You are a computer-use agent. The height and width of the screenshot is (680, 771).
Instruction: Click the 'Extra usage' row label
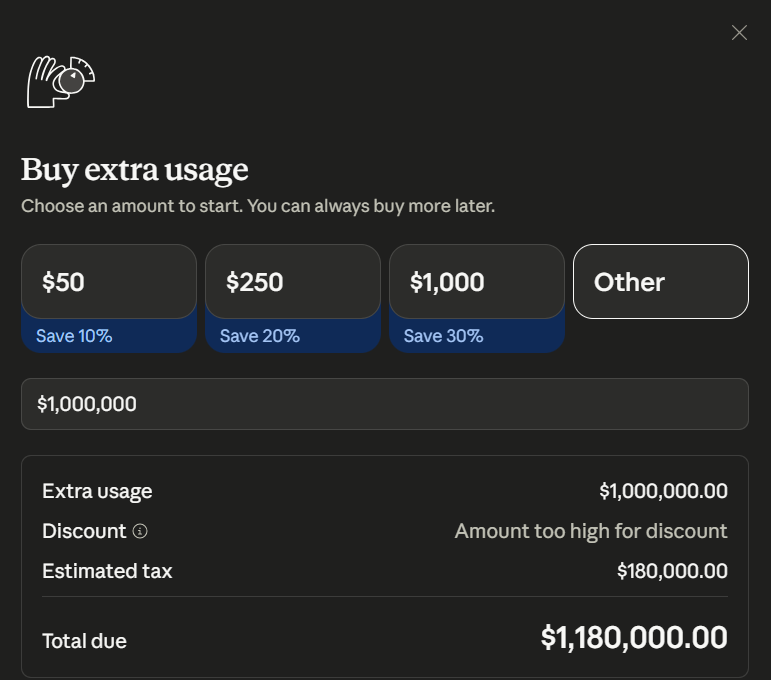[x=97, y=491]
